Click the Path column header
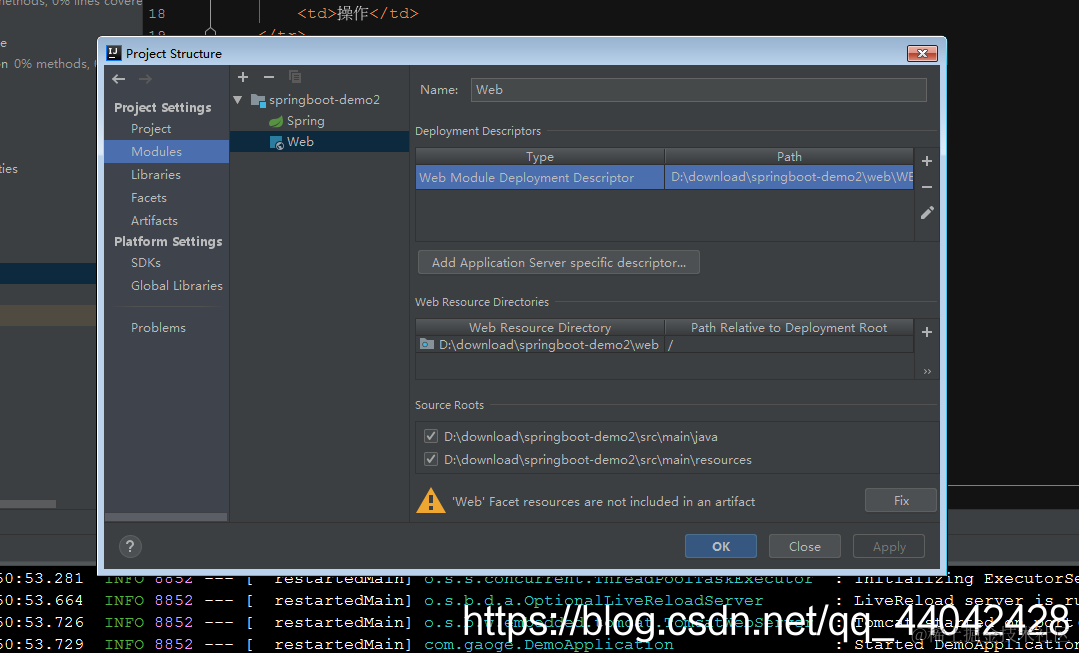The width and height of the screenshot is (1079, 653). click(x=789, y=157)
